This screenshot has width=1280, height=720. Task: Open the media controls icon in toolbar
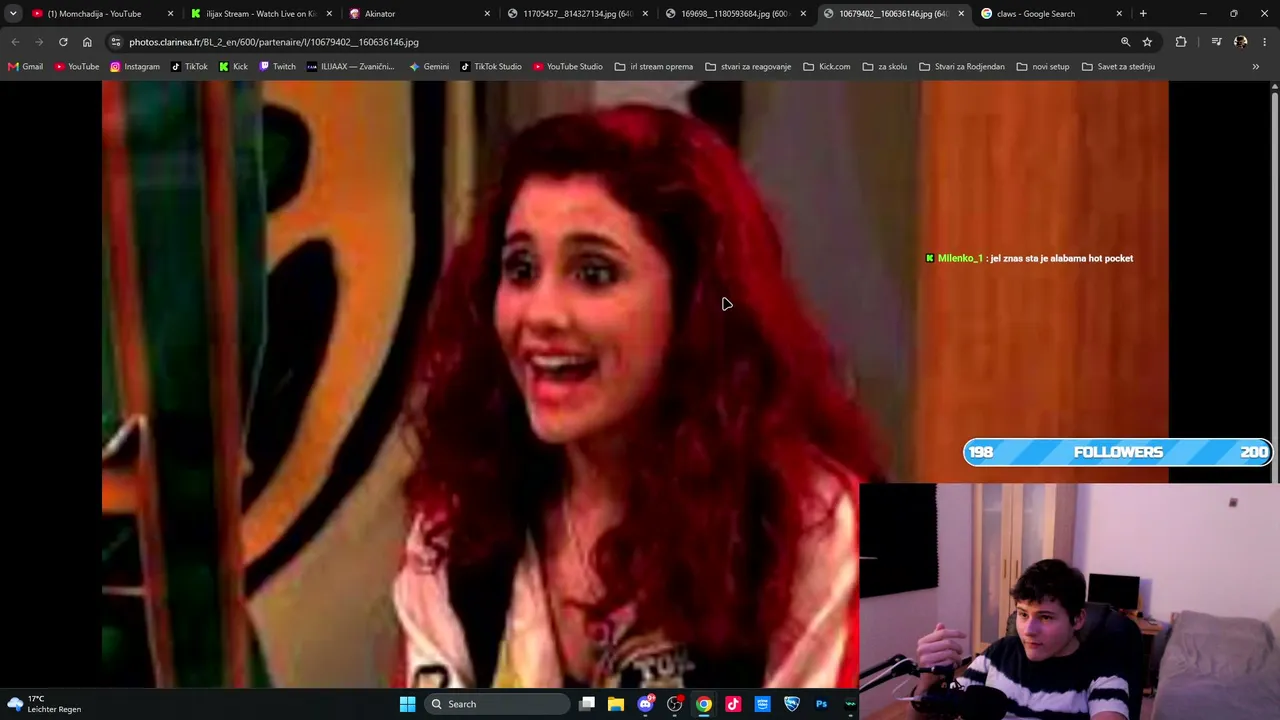tap(1216, 42)
